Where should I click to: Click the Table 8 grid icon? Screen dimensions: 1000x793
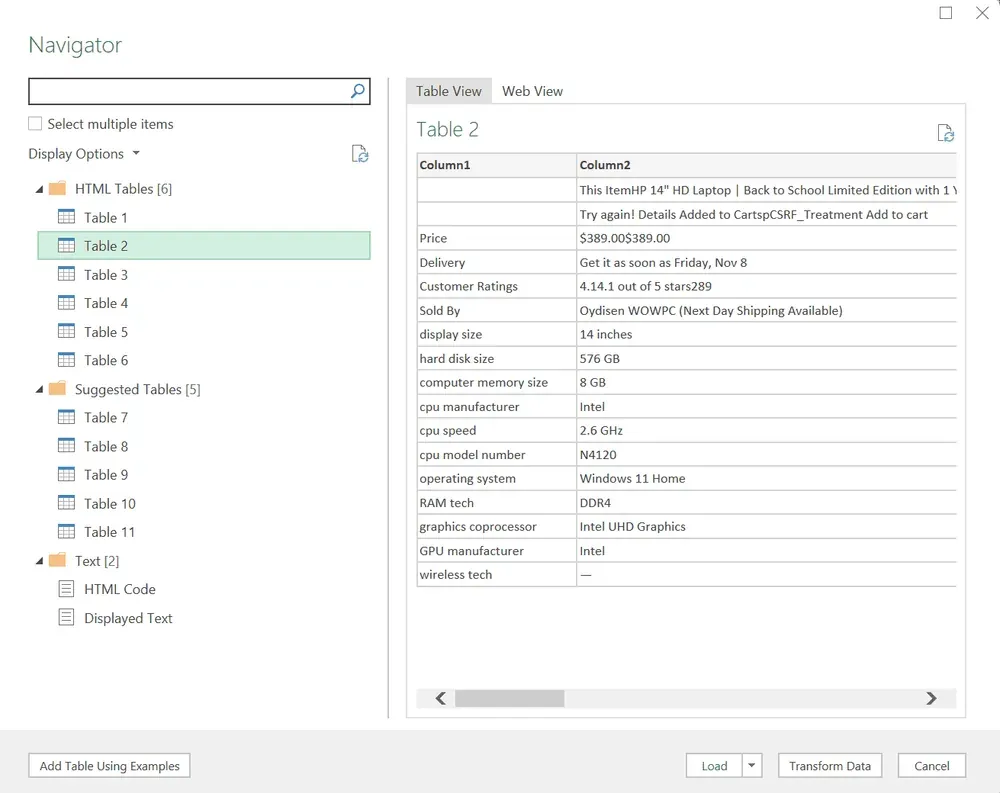pos(66,445)
